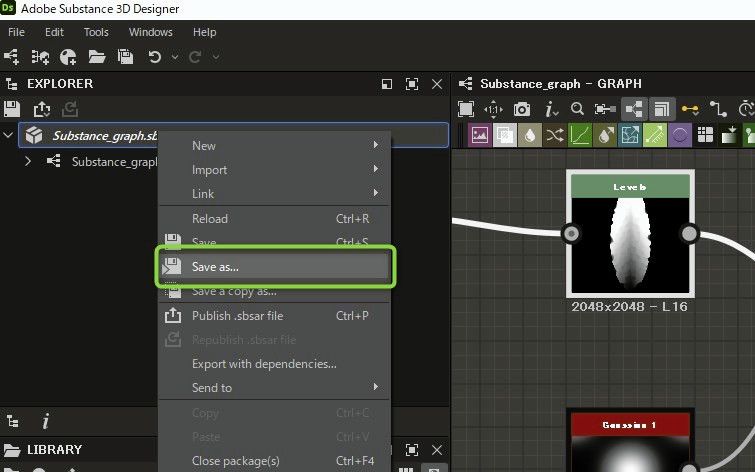Add the teal Distance node icon
The height and width of the screenshot is (472, 755).
tap(630, 135)
